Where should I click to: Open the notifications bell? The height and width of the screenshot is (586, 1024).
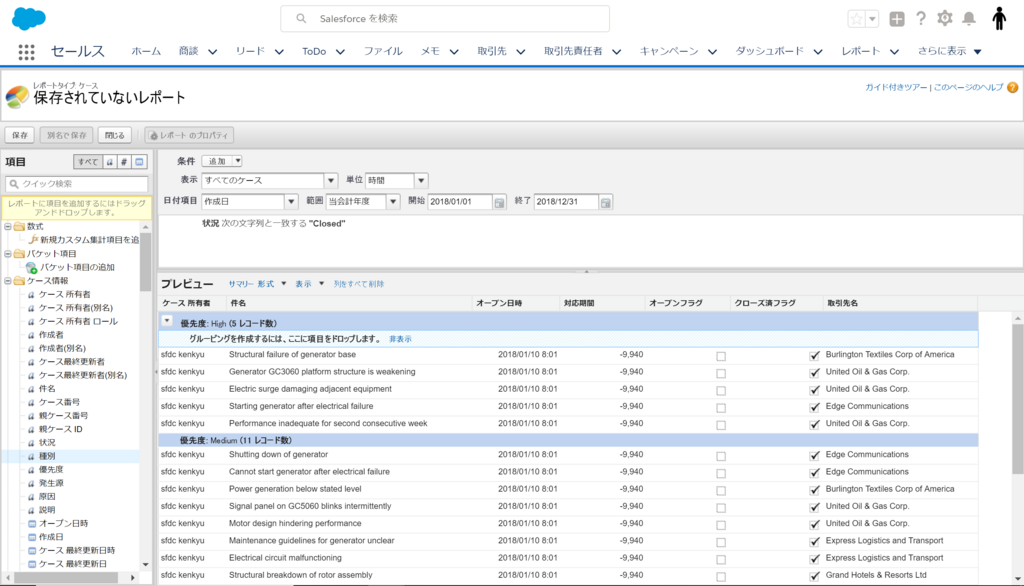(969, 18)
